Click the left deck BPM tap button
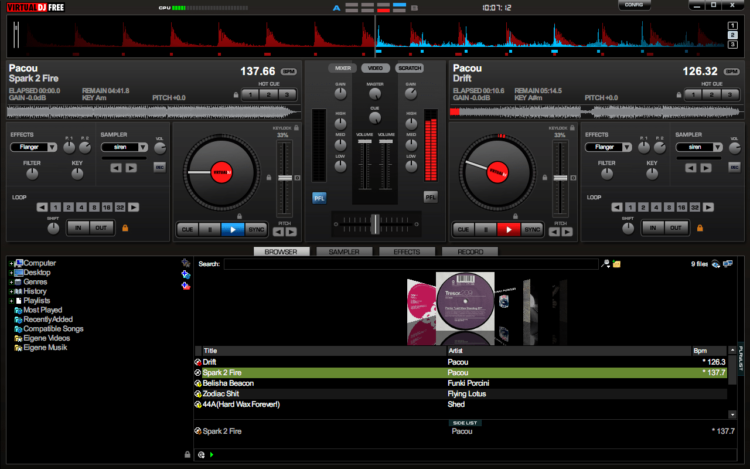Screen dimensions: 750x469 [x=289, y=72]
